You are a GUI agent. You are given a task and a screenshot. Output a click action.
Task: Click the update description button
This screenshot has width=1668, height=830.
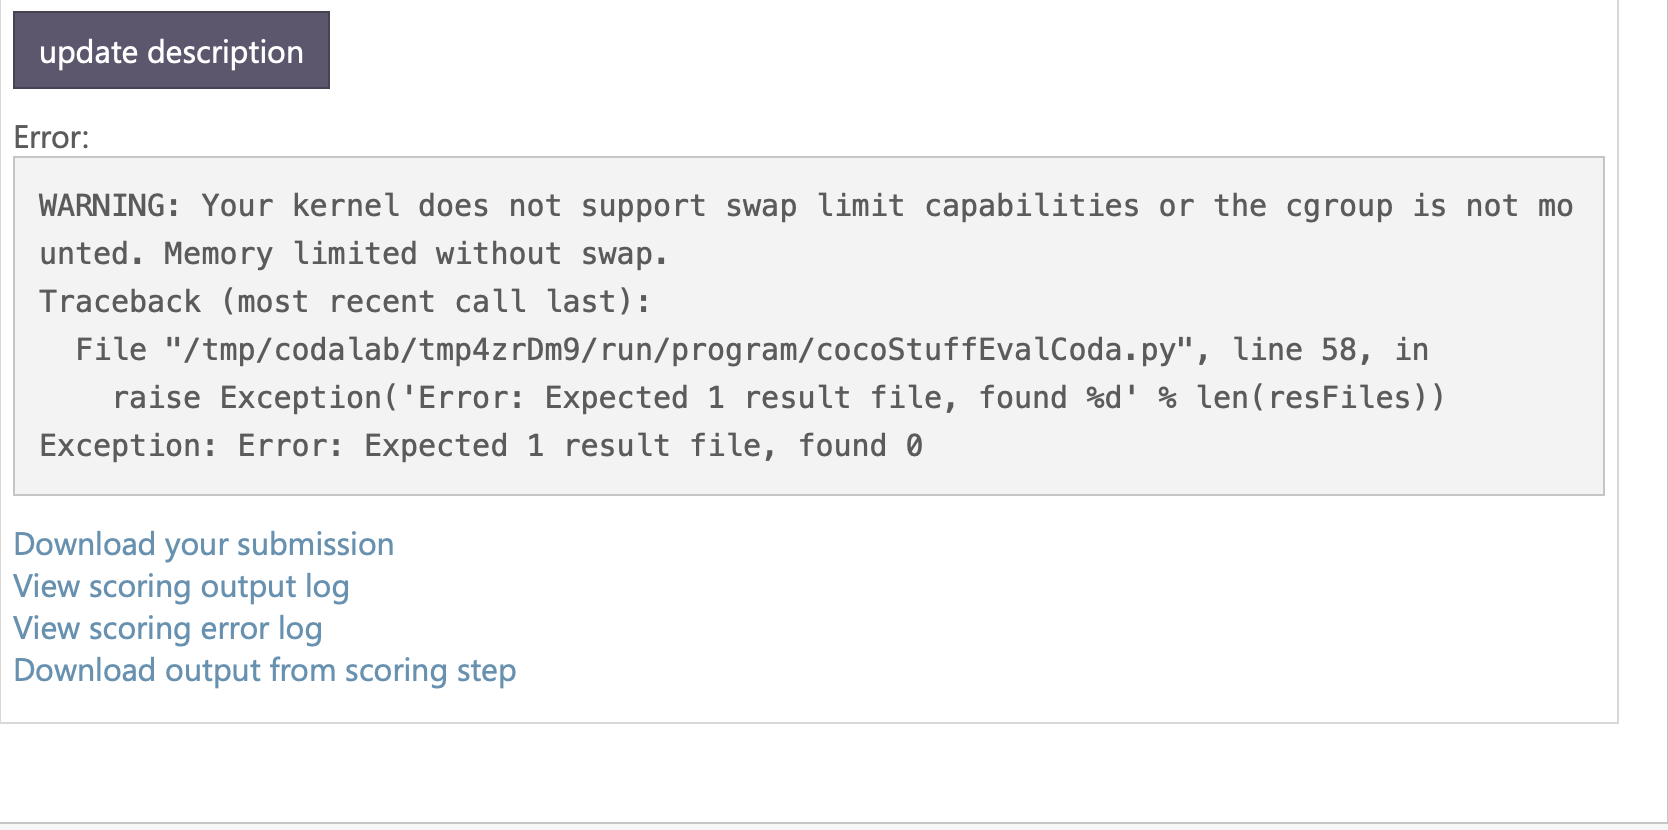pos(170,50)
